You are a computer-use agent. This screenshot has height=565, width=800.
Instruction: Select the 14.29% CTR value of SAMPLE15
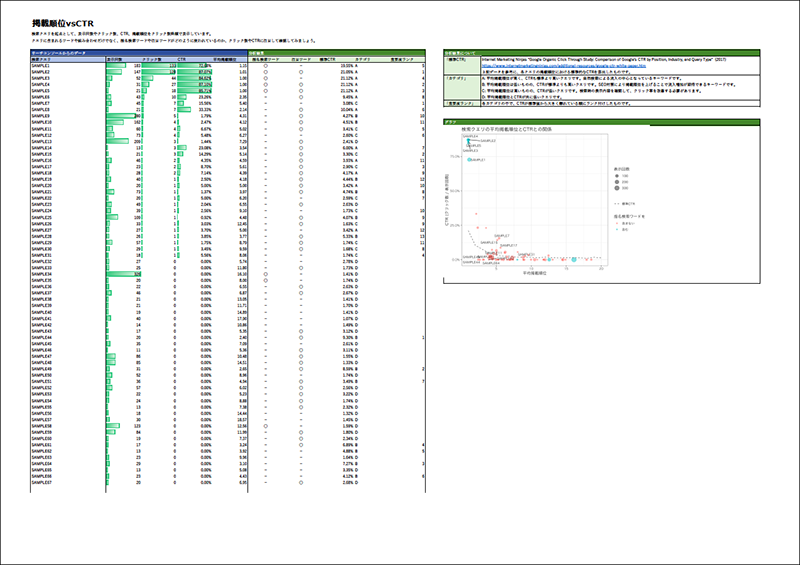point(205,154)
